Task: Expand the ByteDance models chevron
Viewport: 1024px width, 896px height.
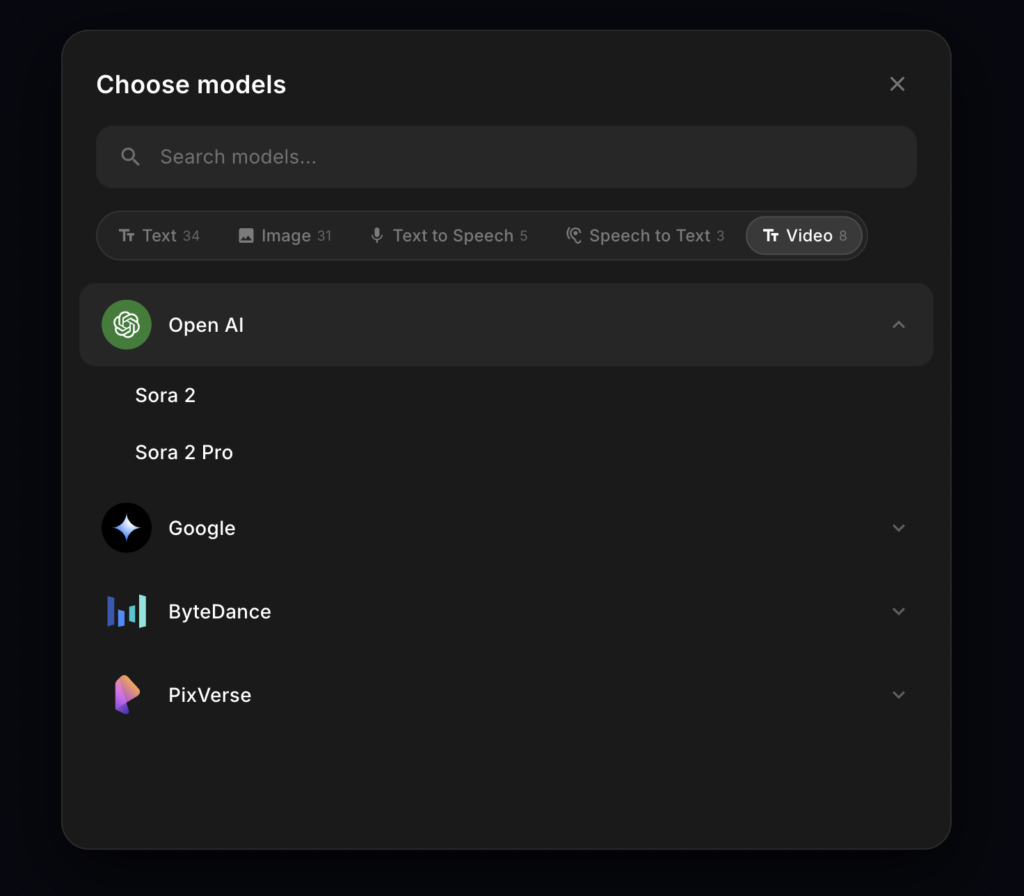Action: click(898, 611)
